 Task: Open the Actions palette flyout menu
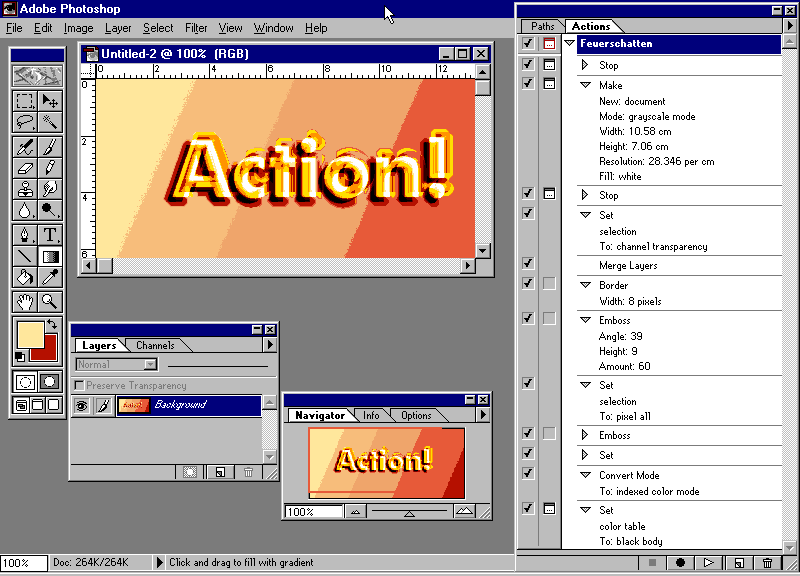tap(790, 26)
